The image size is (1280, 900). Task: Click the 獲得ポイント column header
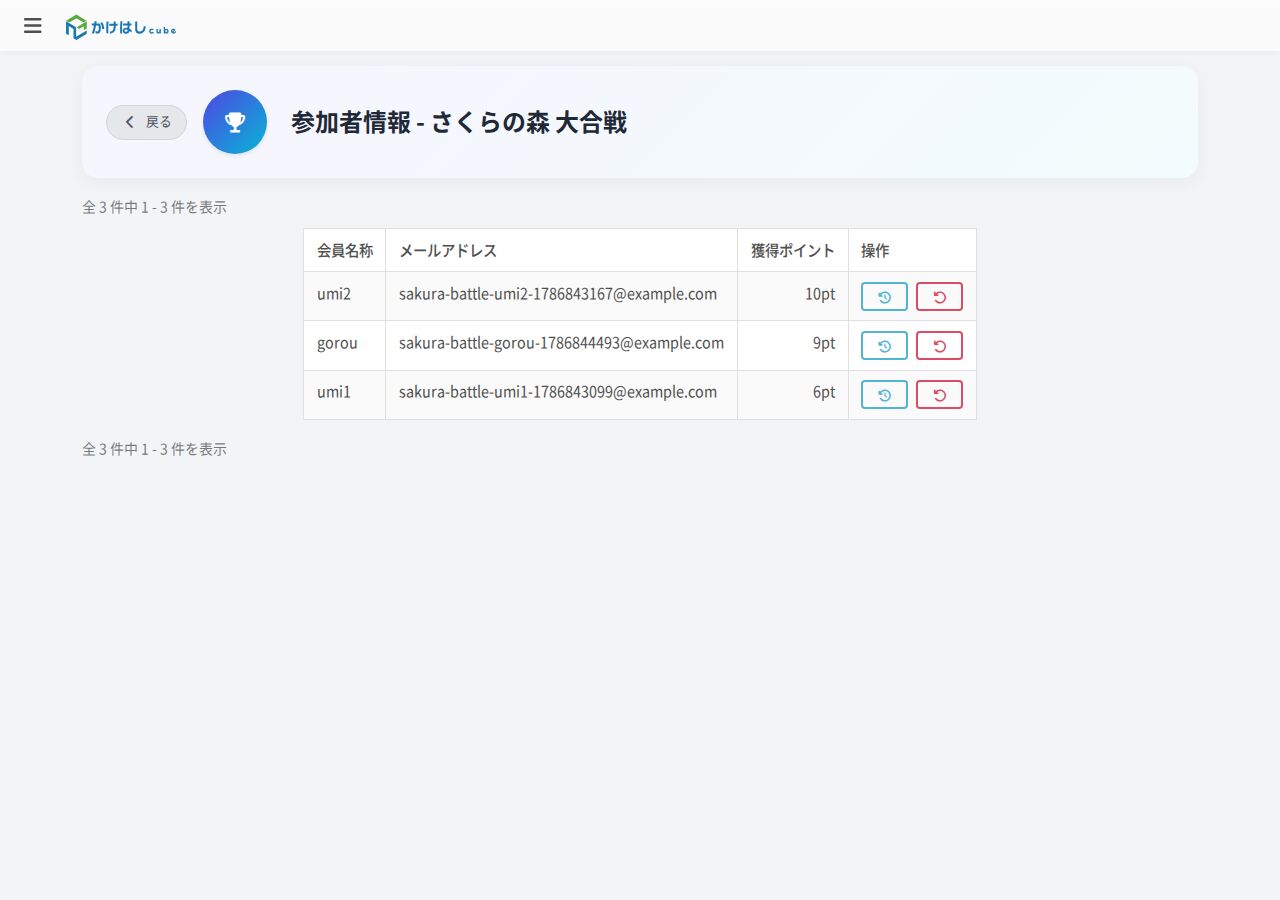click(x=793, y=250)
